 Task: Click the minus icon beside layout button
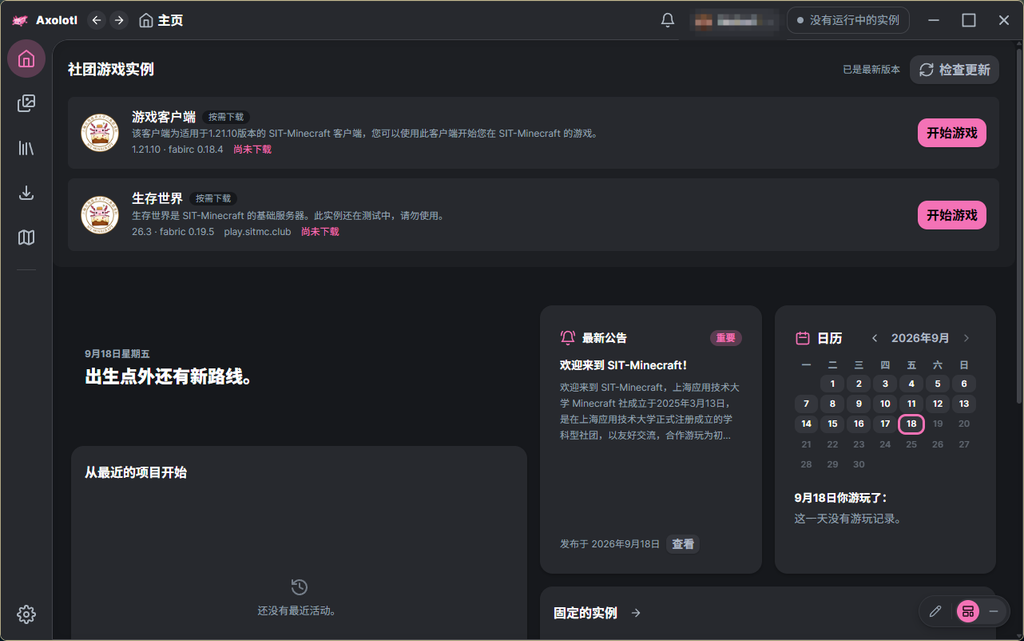pos(993,612)
